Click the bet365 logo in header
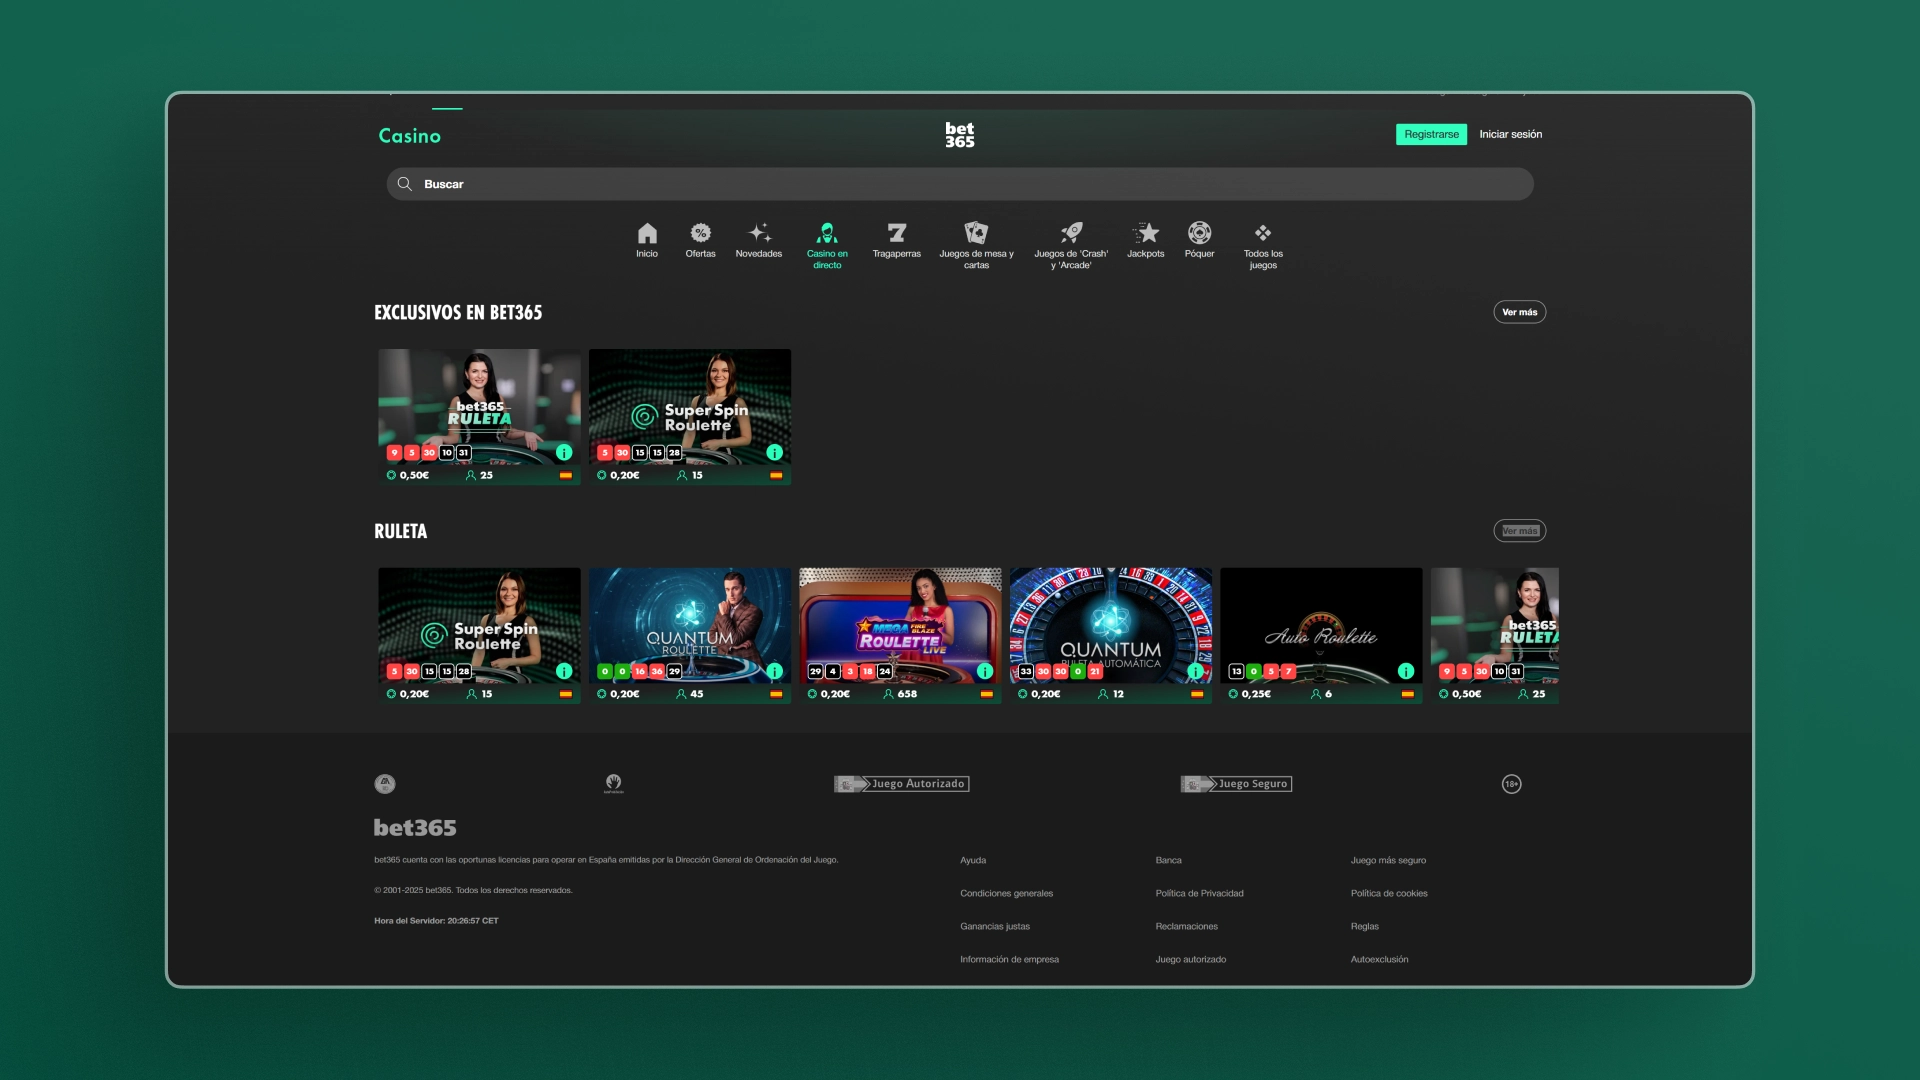1920x1080 pixels. pyautogui.click(x=960, y=135)
